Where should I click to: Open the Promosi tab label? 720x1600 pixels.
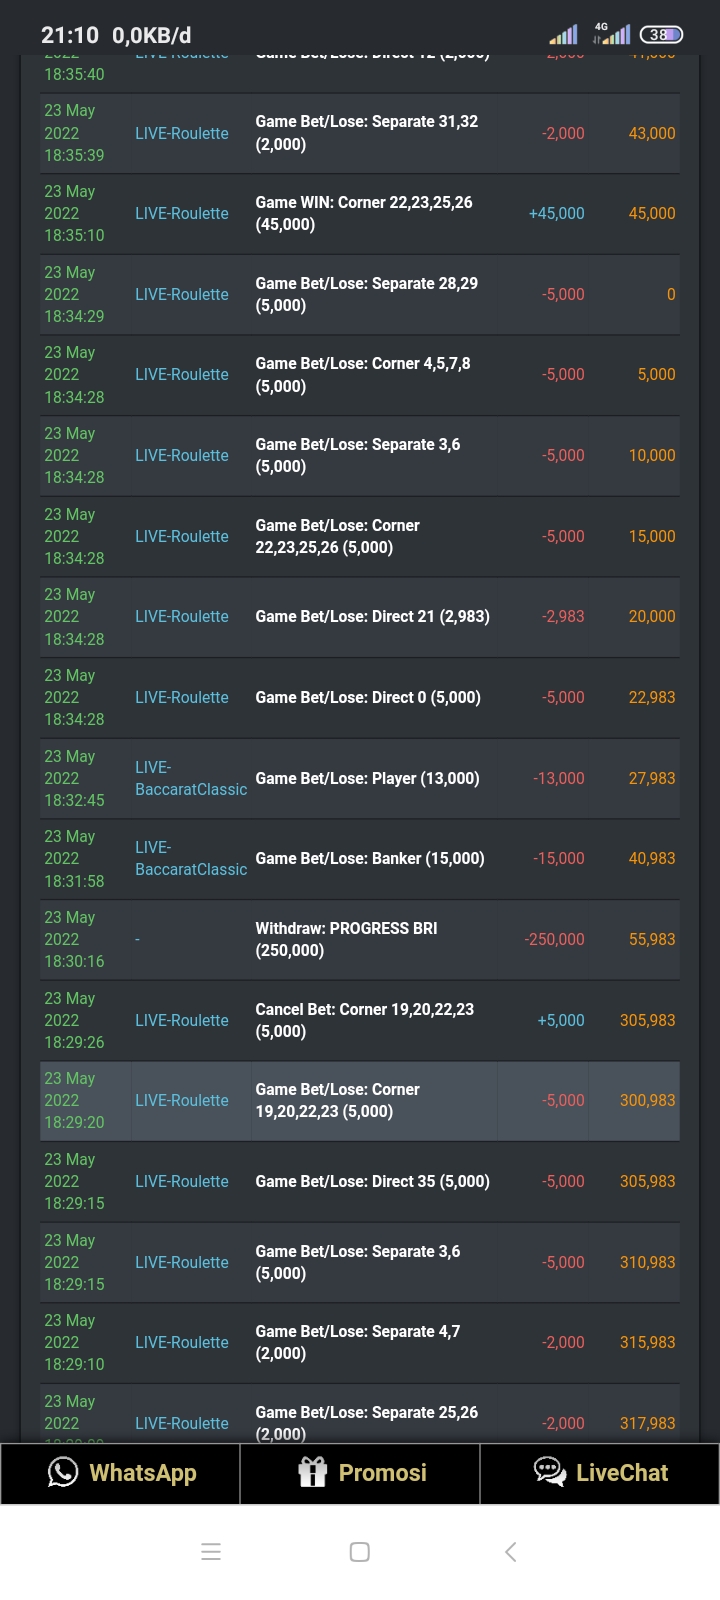click(382, 1472)
